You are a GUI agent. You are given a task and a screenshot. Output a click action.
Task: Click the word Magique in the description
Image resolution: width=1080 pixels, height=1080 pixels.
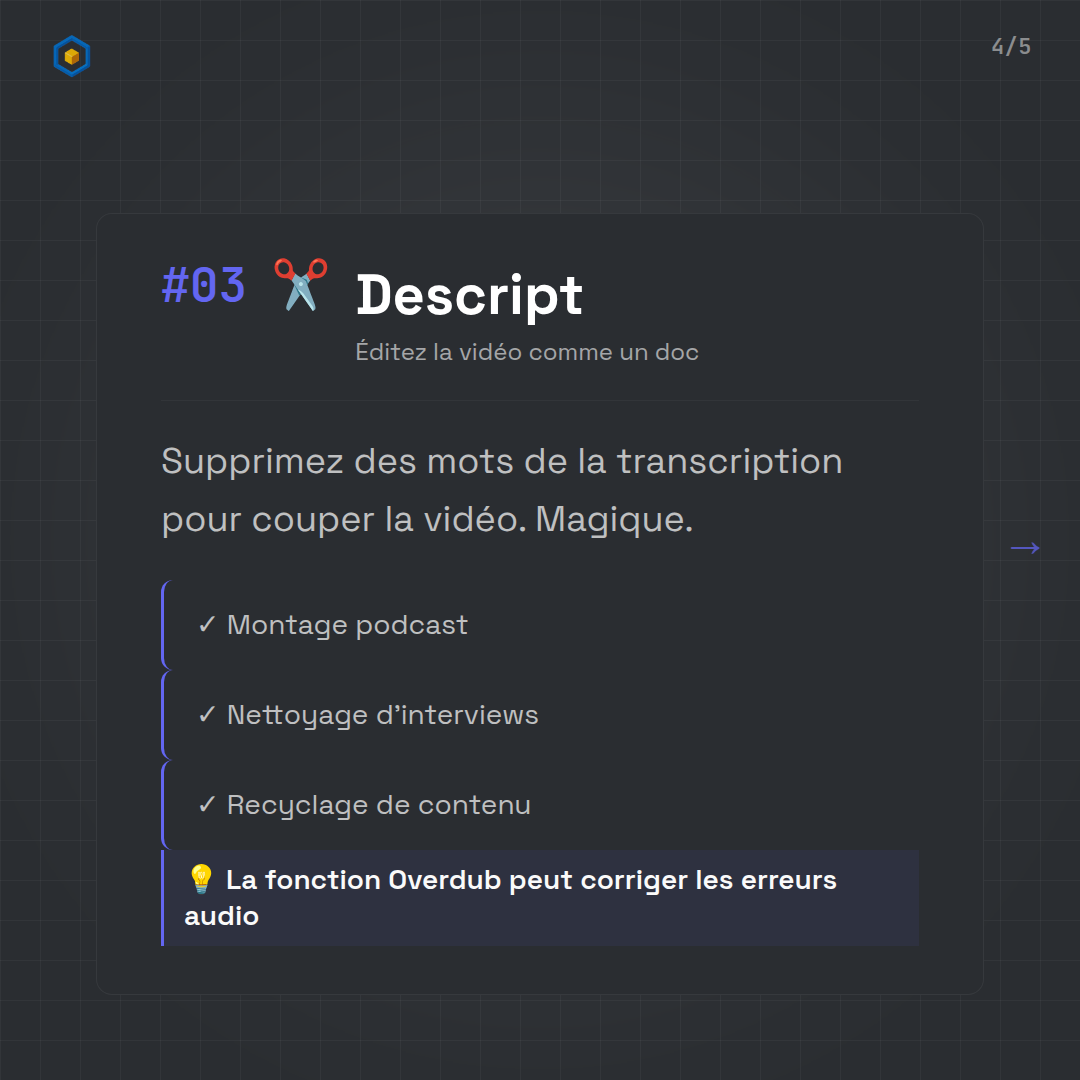(613, 520)
